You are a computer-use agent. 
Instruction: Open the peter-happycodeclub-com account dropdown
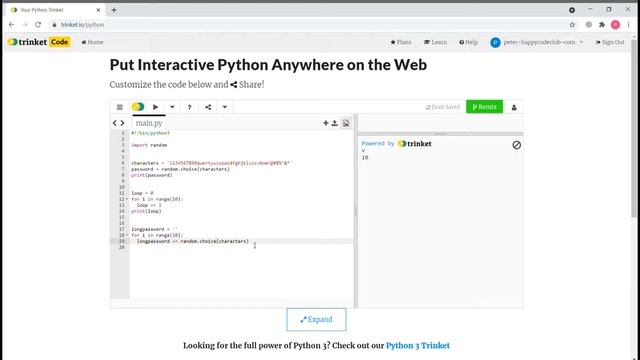tap(537, 42)
